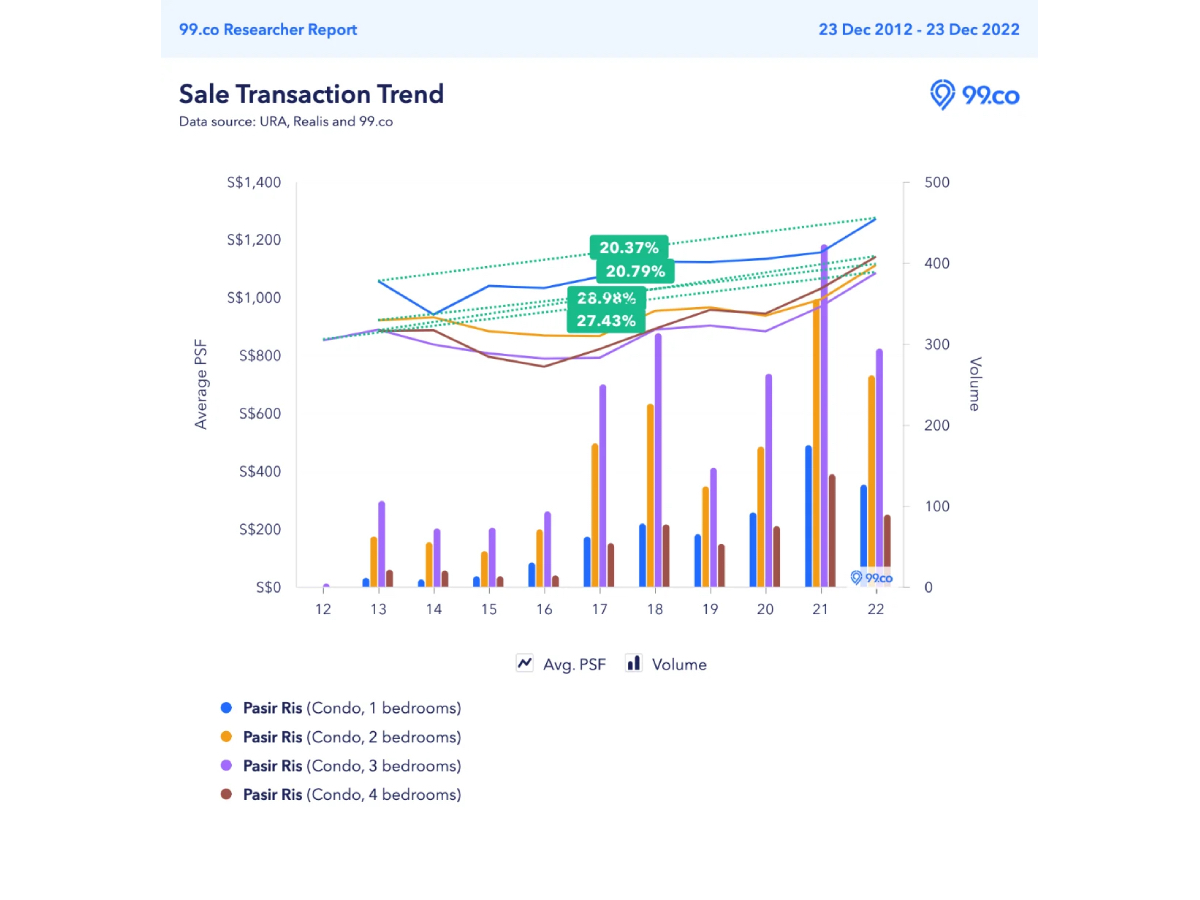Click the purple dot for 3 bedrooms

click(x=226, y=766)
